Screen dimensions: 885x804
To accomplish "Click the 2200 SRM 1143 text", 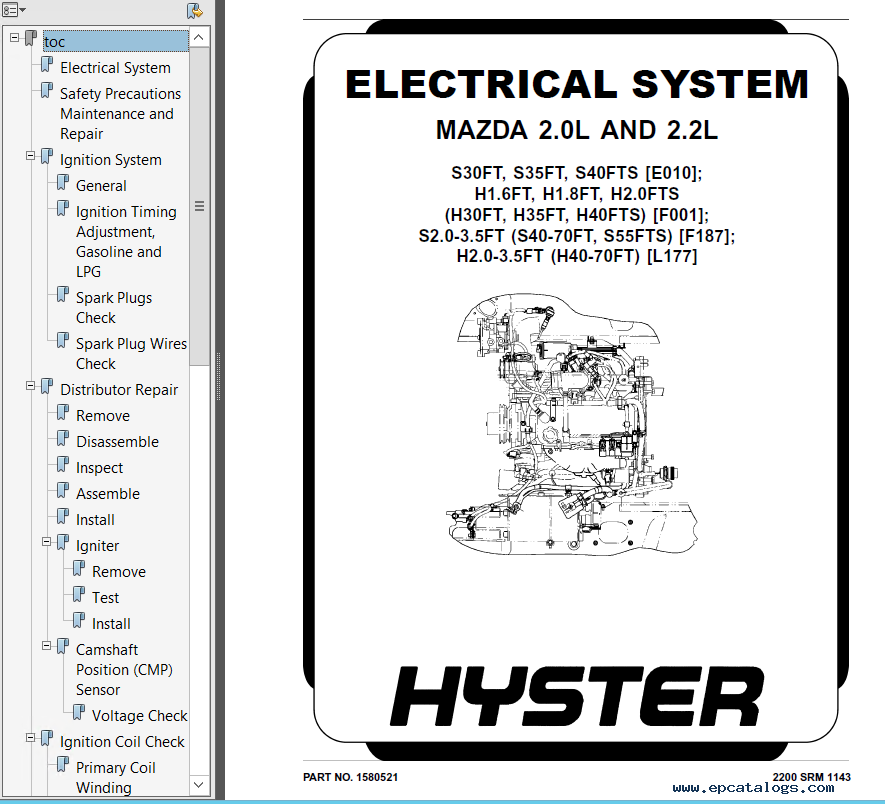I will click(812, 777).
